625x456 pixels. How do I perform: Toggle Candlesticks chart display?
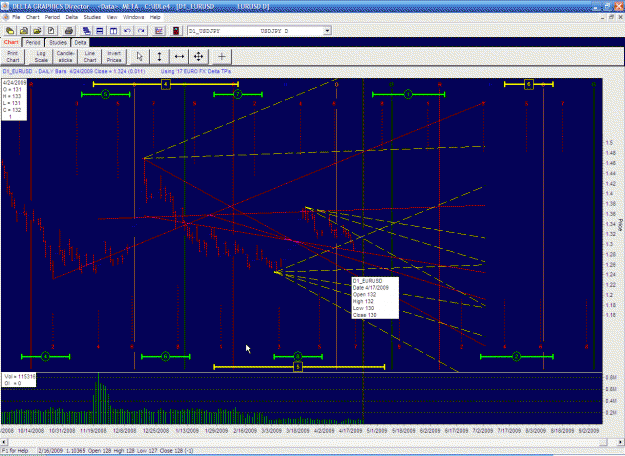click(65, 57)
